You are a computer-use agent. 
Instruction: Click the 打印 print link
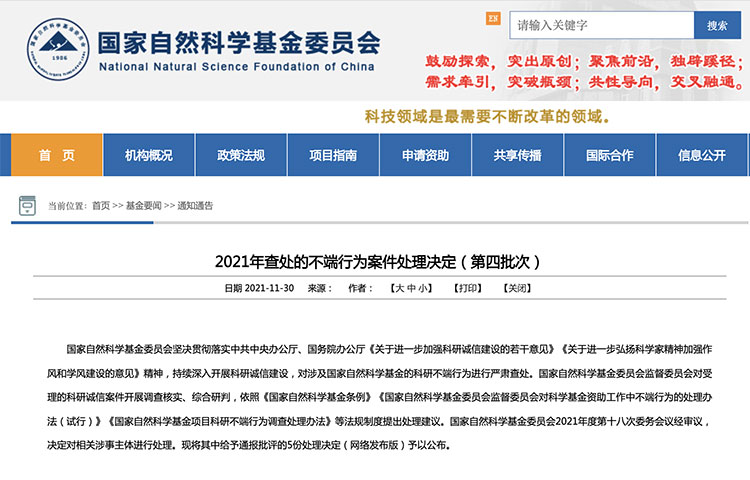(468, 288)
